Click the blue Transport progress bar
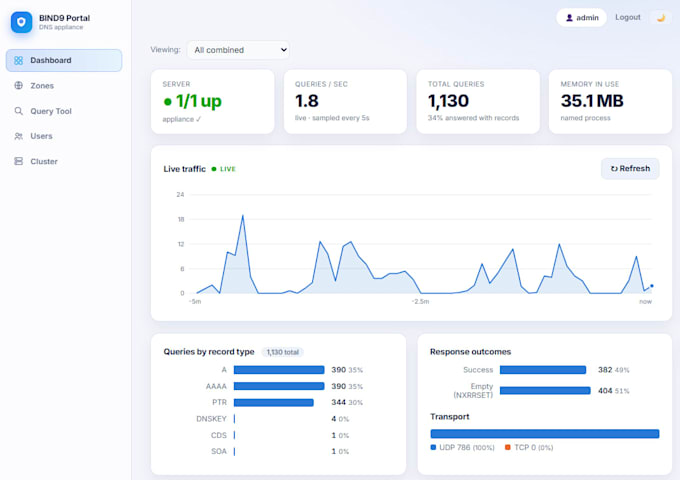The image size is (680, 480). [x=545, y=434]
